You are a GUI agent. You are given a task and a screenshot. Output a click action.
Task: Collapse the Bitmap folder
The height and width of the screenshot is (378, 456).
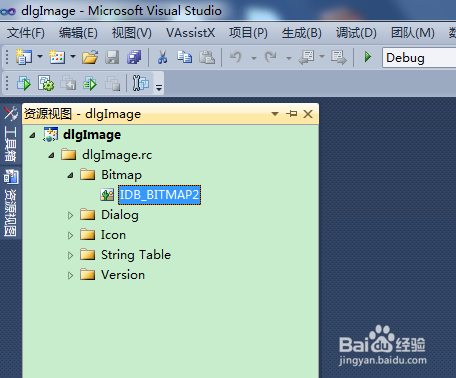[x=70, y=175]
